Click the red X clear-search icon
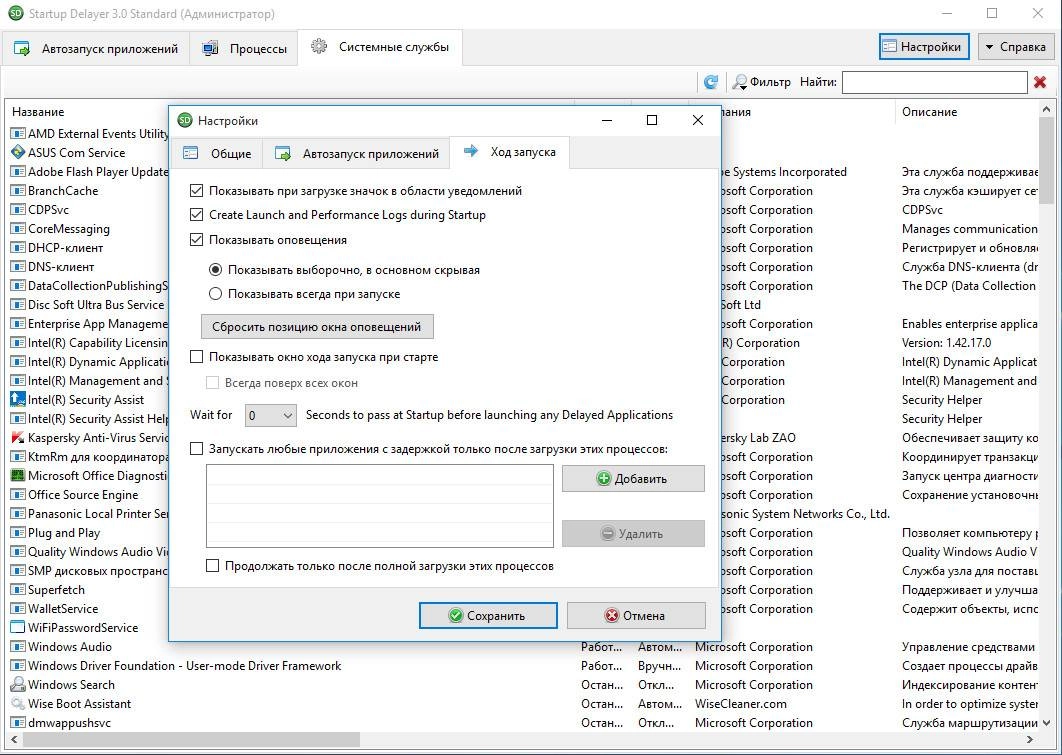The height and width of the screenshot is (755, 1062). point(1040,82)
